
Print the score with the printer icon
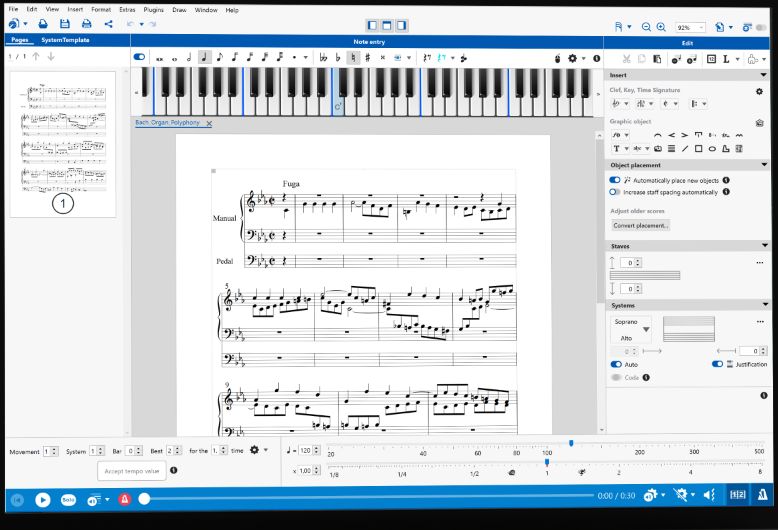pos(86,24)
